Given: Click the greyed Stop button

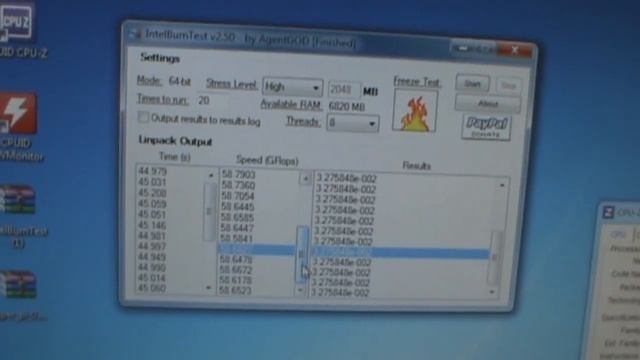Looking at the screenshot, I should [x=508, y=86].
